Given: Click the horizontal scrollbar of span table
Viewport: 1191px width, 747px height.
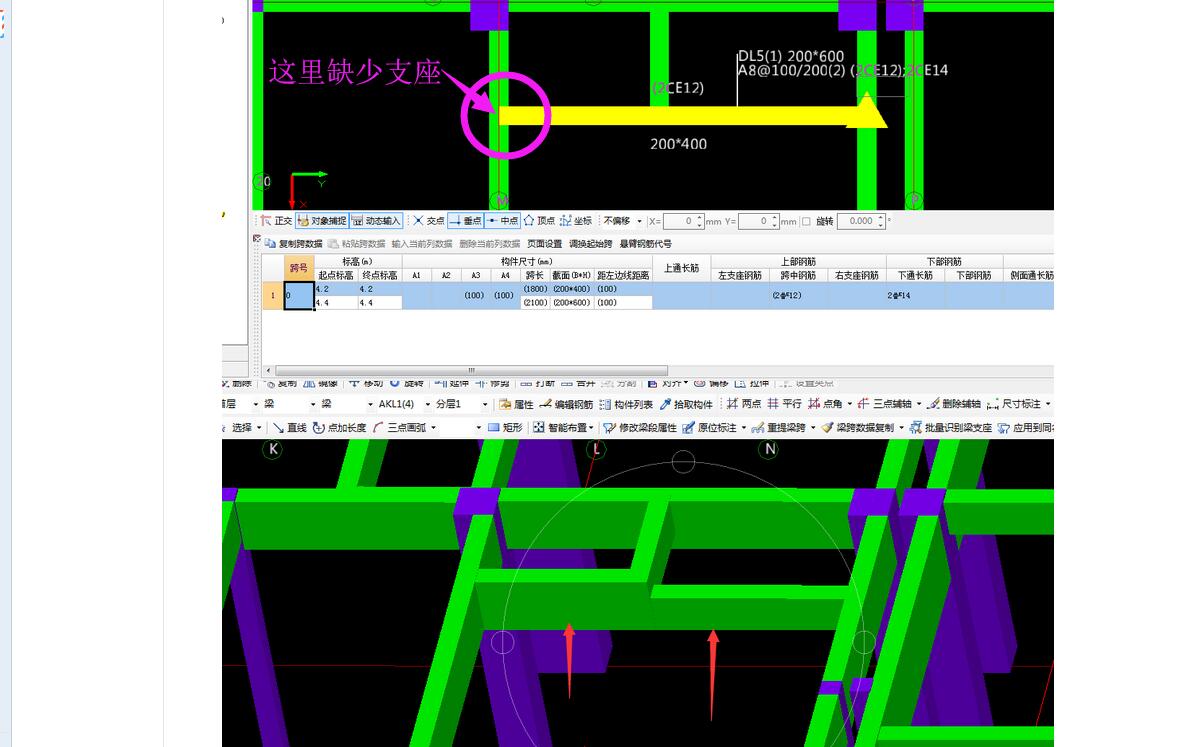Looking at the screenshot, I should click(x=471, y=371).
